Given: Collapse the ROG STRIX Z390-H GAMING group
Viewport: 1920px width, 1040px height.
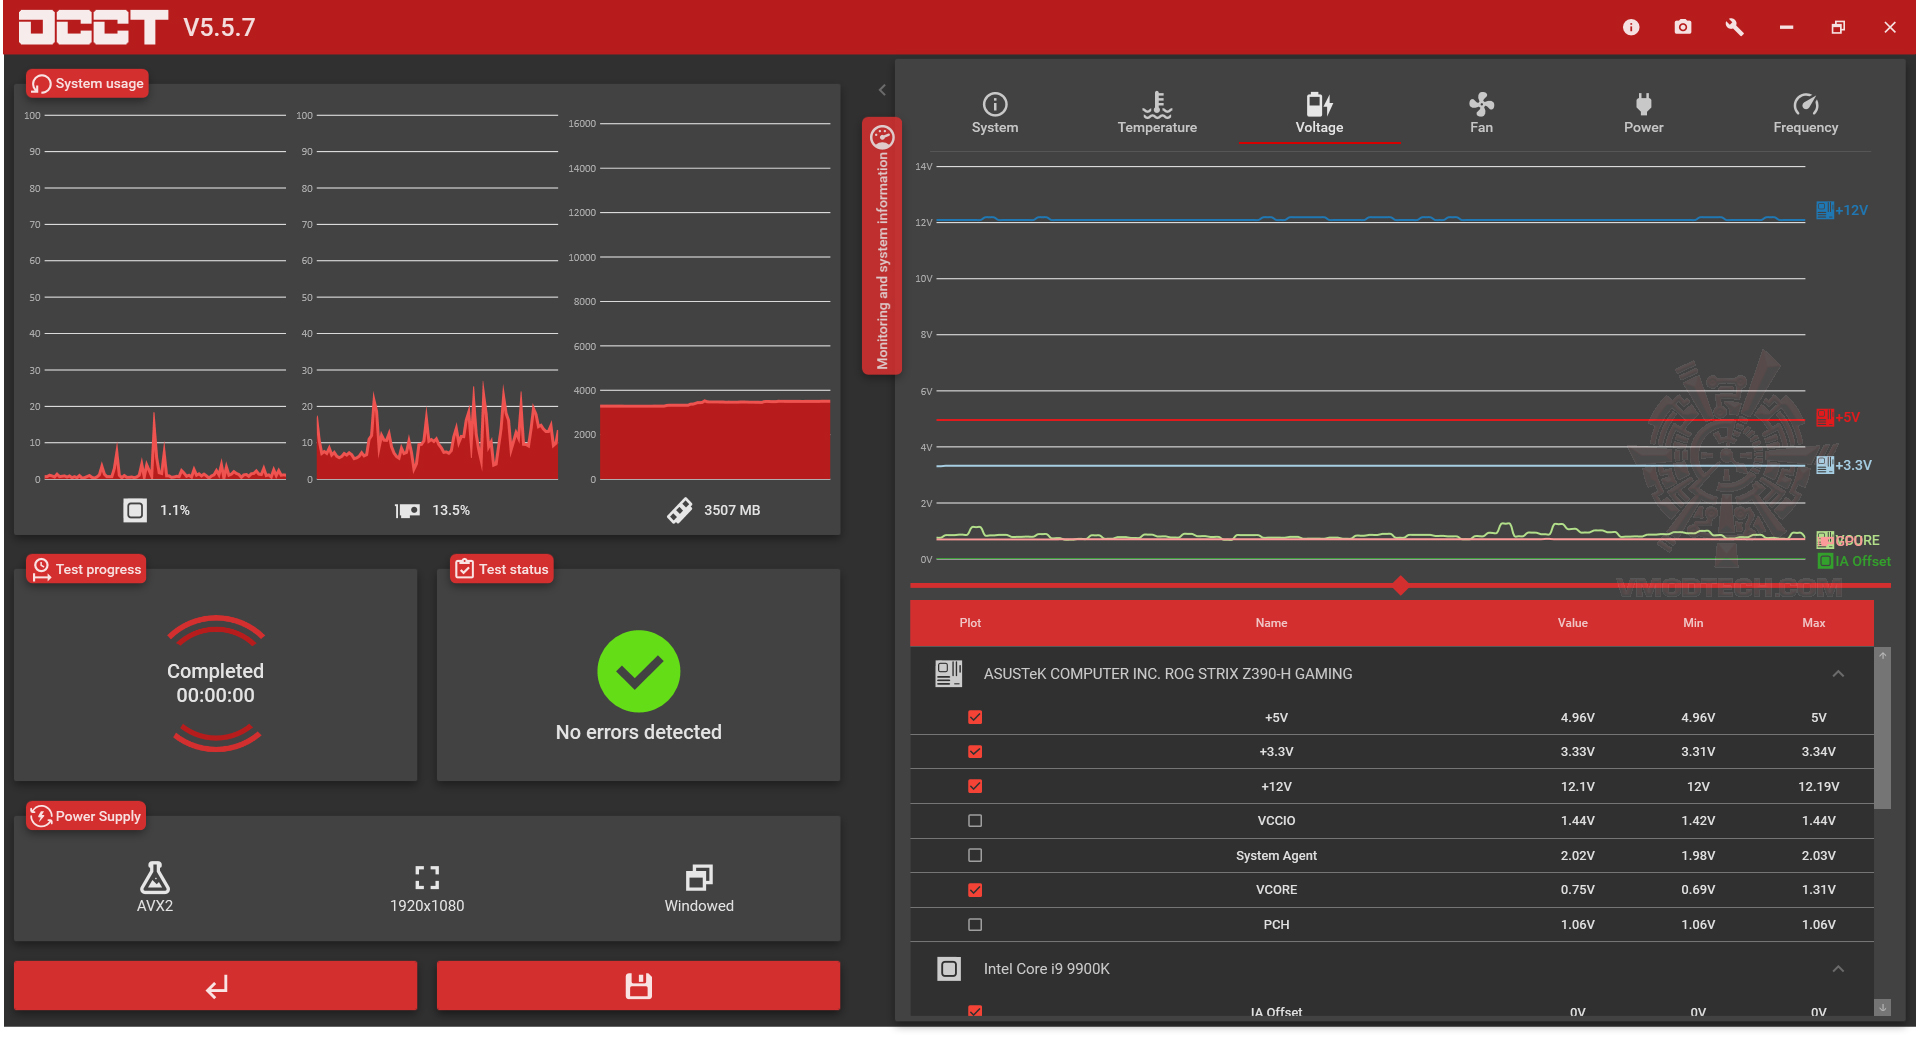Looking at the screenshot, I should click(x=1838, y=673).
